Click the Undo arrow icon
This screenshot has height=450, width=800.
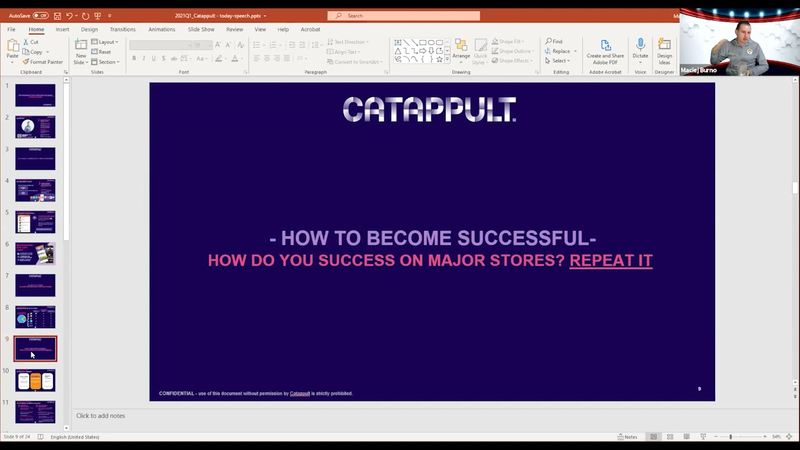pos(69,16)
